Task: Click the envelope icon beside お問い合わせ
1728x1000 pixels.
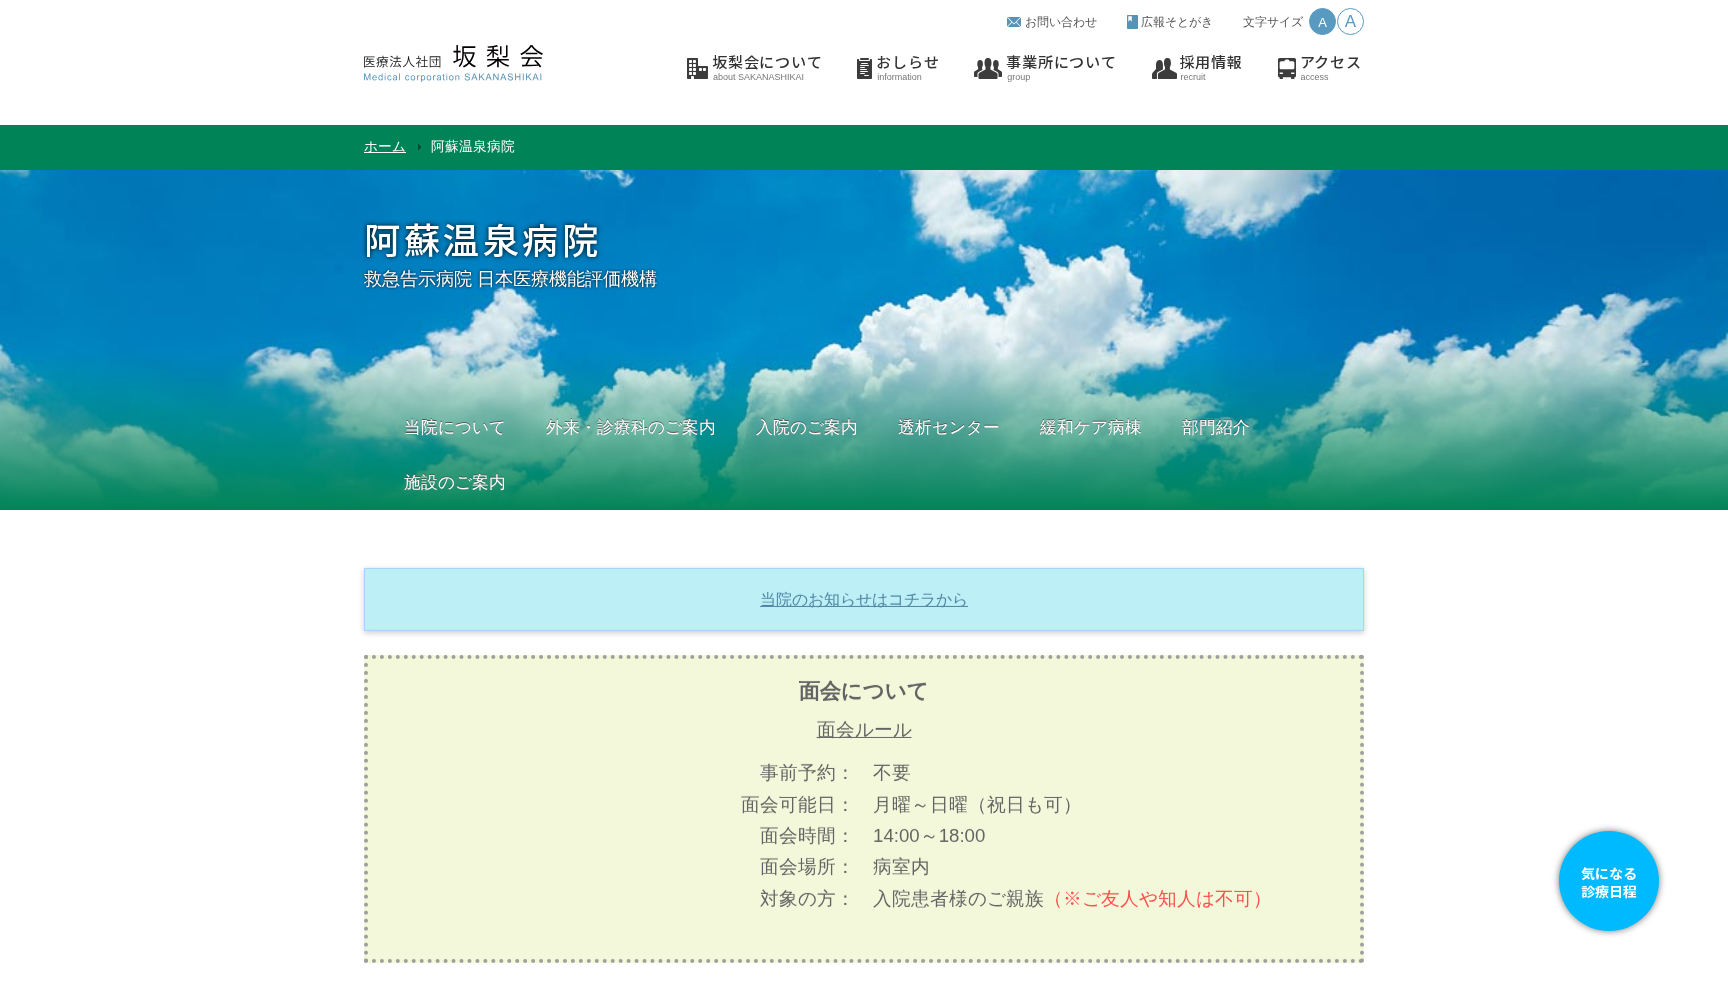Action: tap(1012, 21)
